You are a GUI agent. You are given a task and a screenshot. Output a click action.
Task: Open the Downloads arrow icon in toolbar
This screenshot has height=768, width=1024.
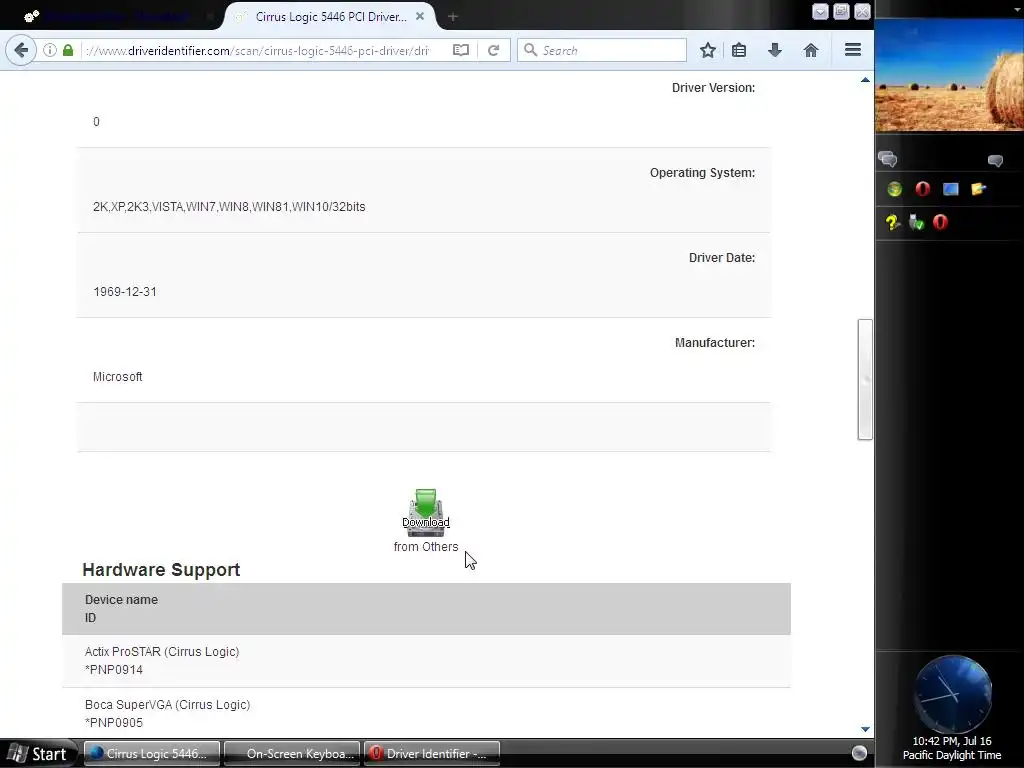(775, 50)
